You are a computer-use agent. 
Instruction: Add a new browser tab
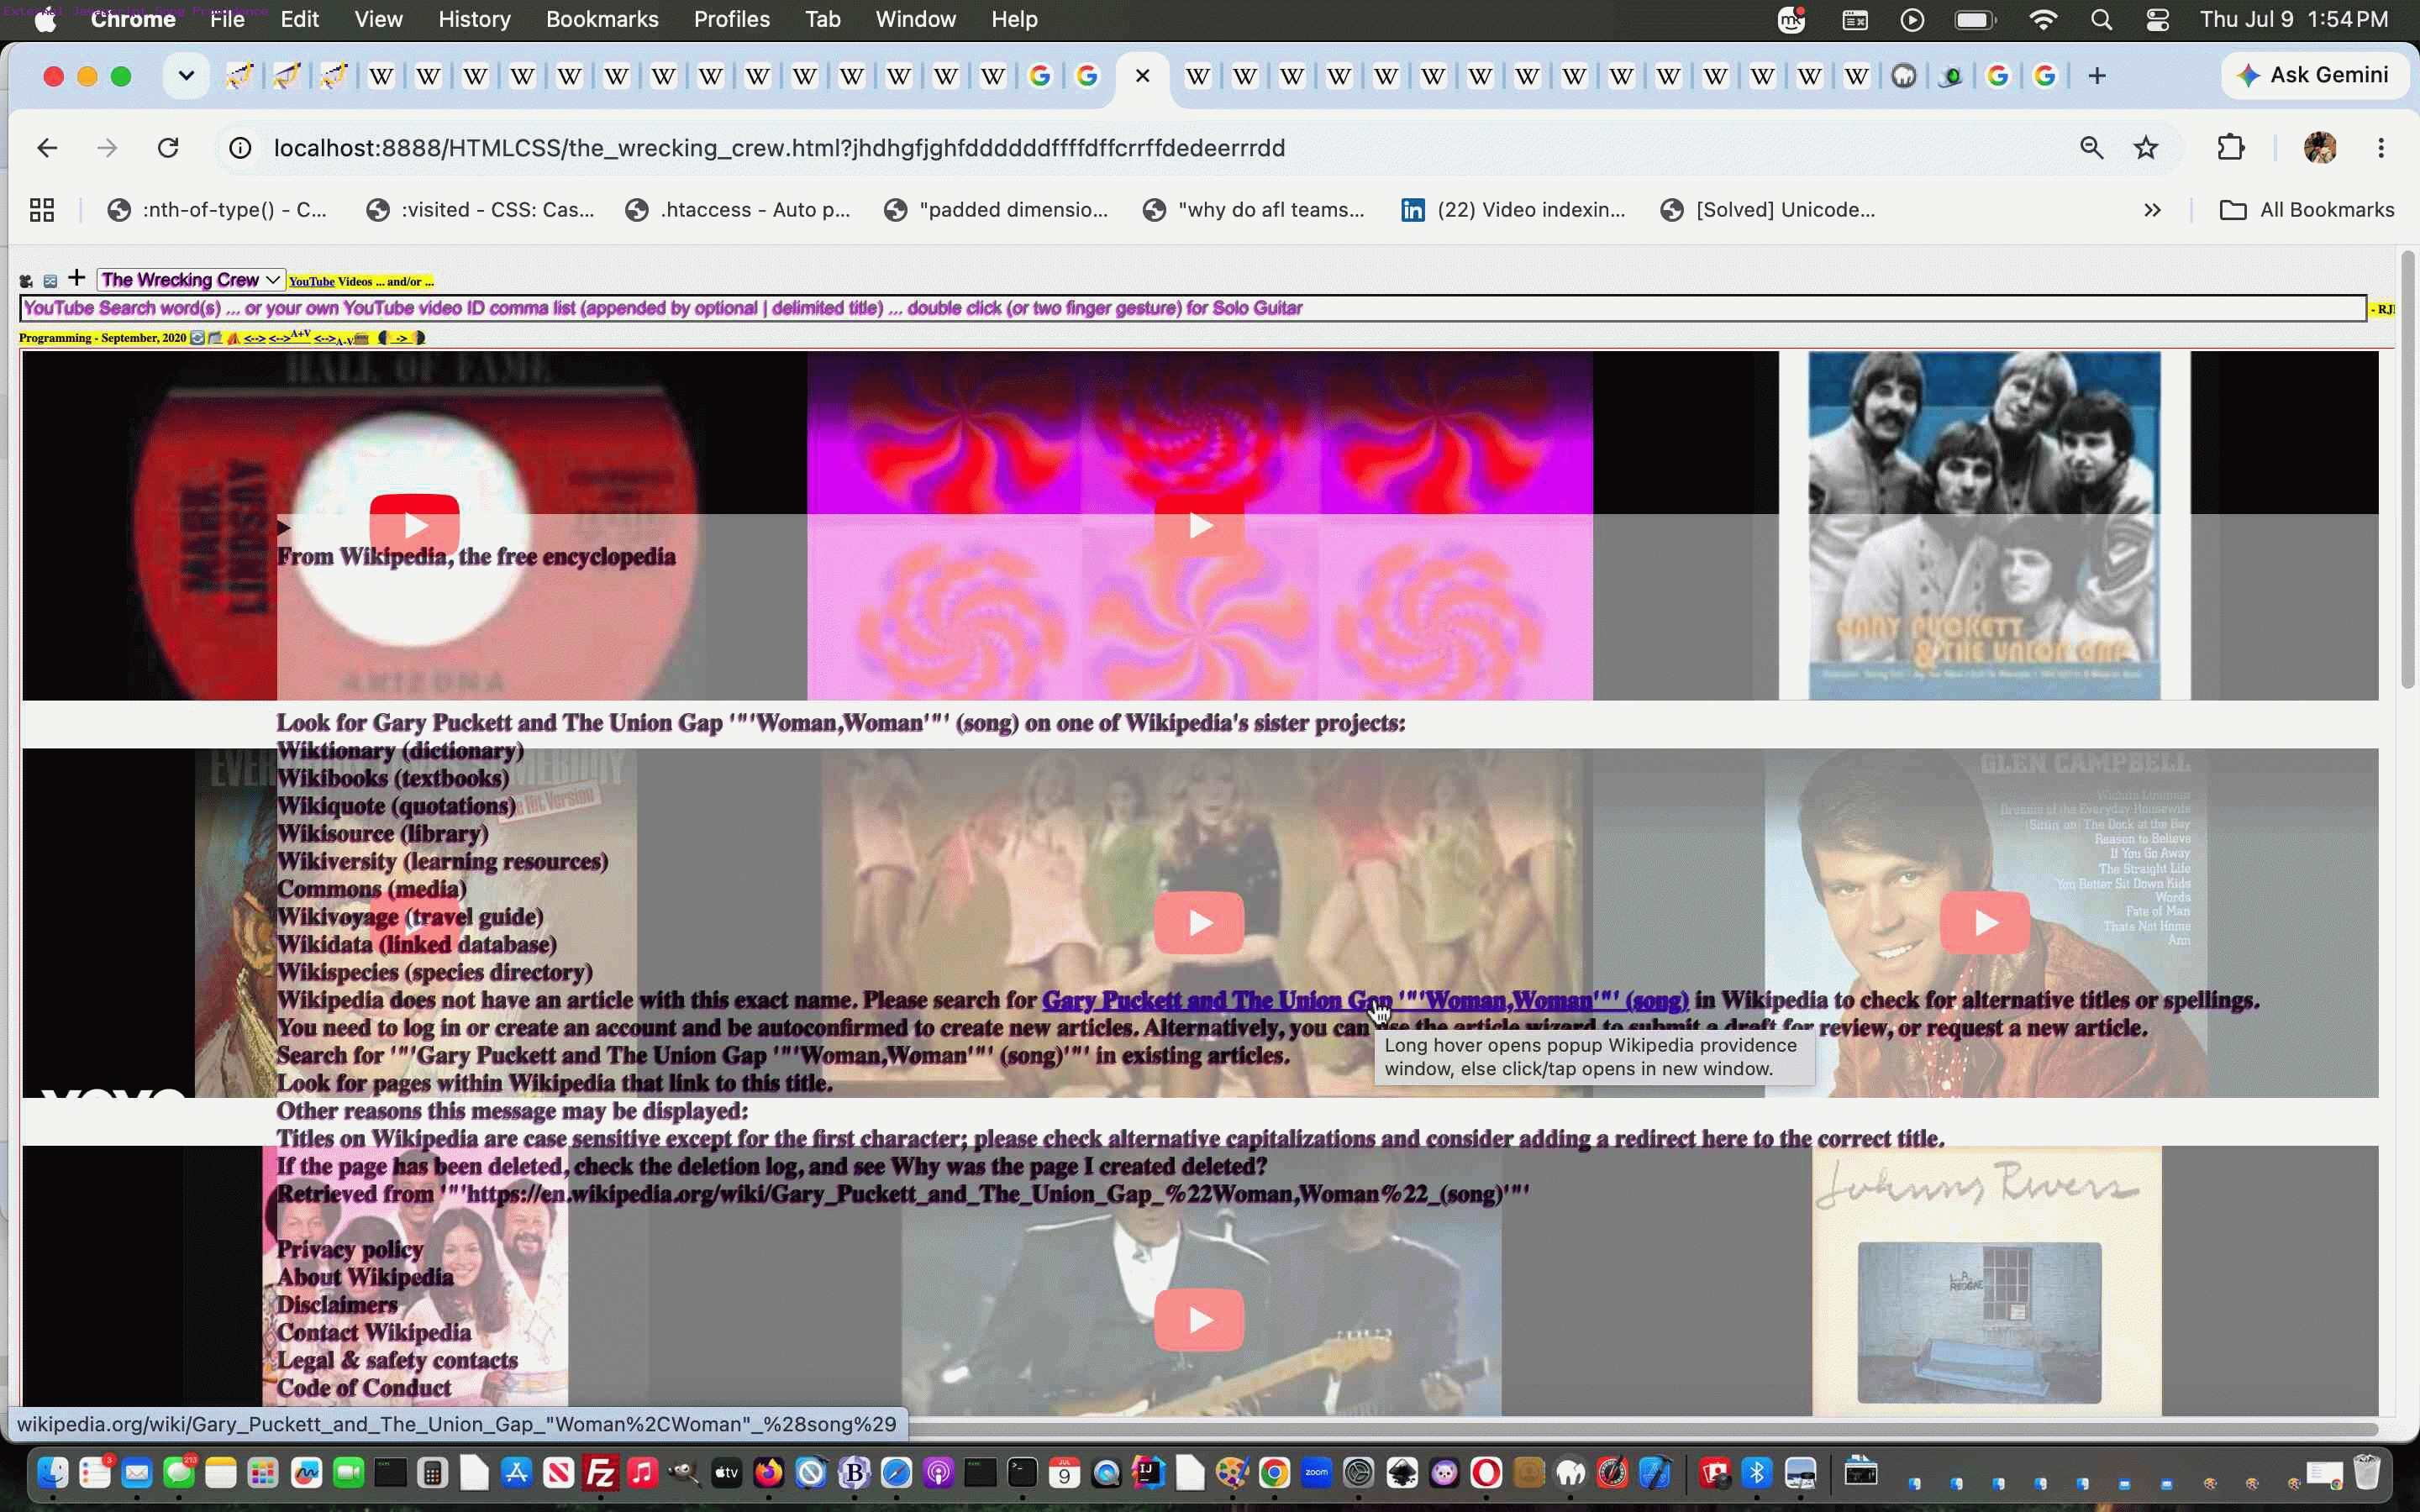2097,76
